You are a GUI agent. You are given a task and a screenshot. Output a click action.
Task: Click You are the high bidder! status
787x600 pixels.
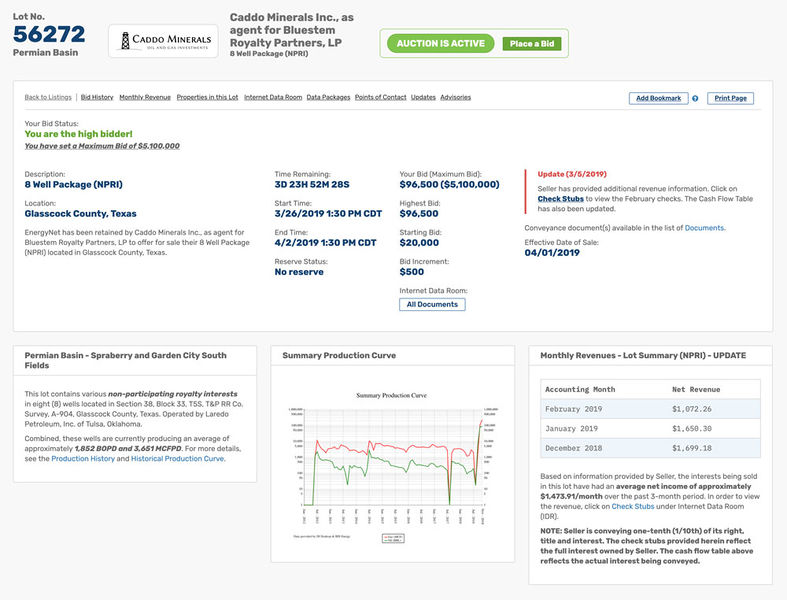pyautogui.click(x=78, y=134)
